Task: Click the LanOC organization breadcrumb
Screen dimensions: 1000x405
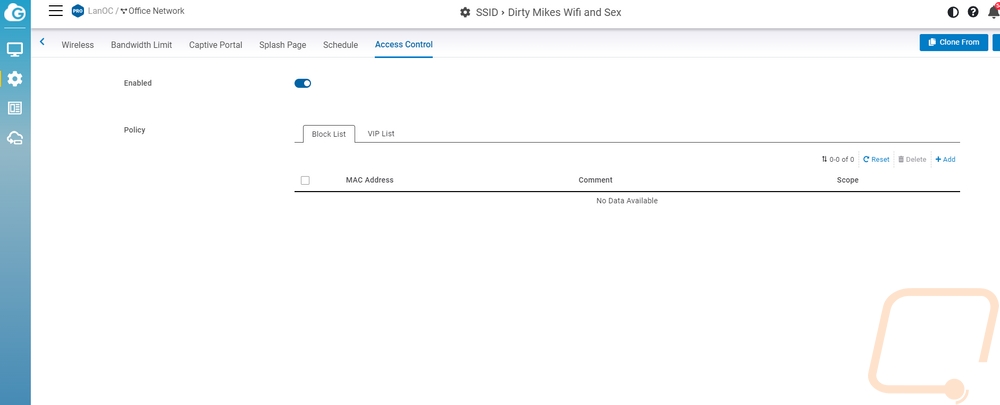Action: pyautogui.click(x=100, y=11)
